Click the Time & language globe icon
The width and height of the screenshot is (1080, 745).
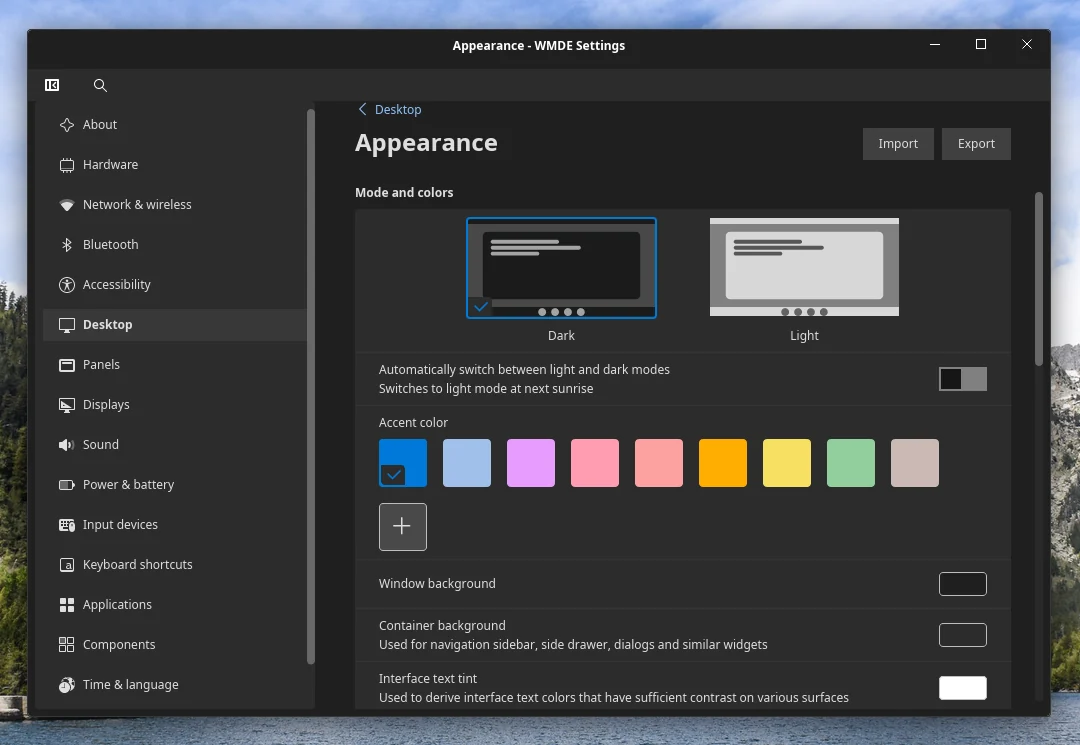click(67, 684)
